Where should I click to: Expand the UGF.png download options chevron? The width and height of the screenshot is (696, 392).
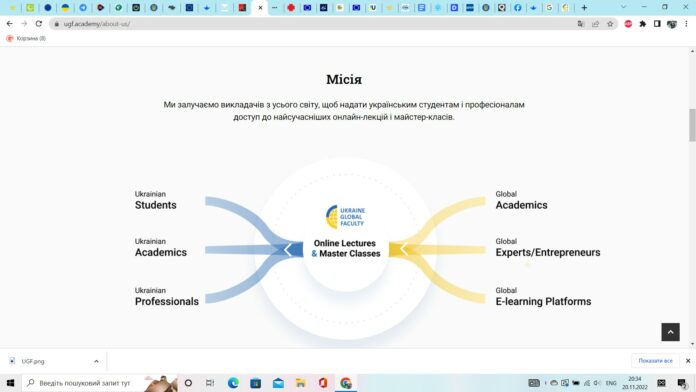[96, 361]
